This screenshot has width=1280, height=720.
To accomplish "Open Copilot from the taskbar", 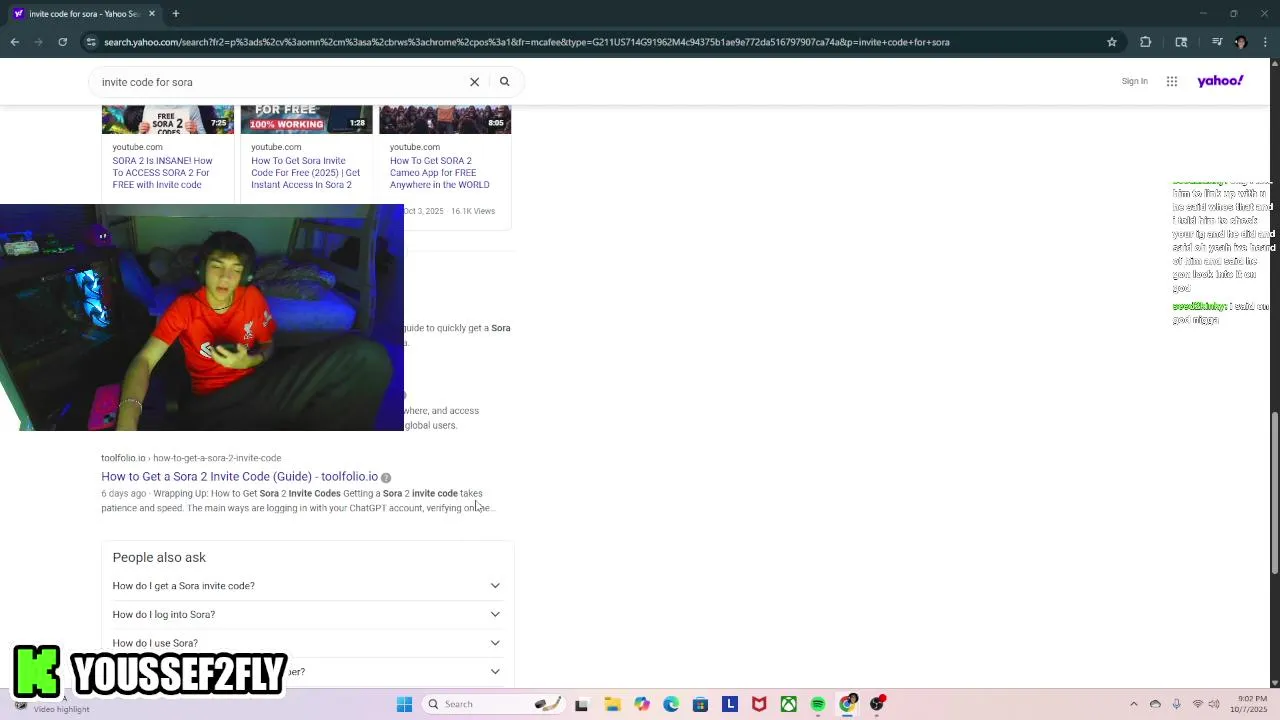I will (641, 704).
